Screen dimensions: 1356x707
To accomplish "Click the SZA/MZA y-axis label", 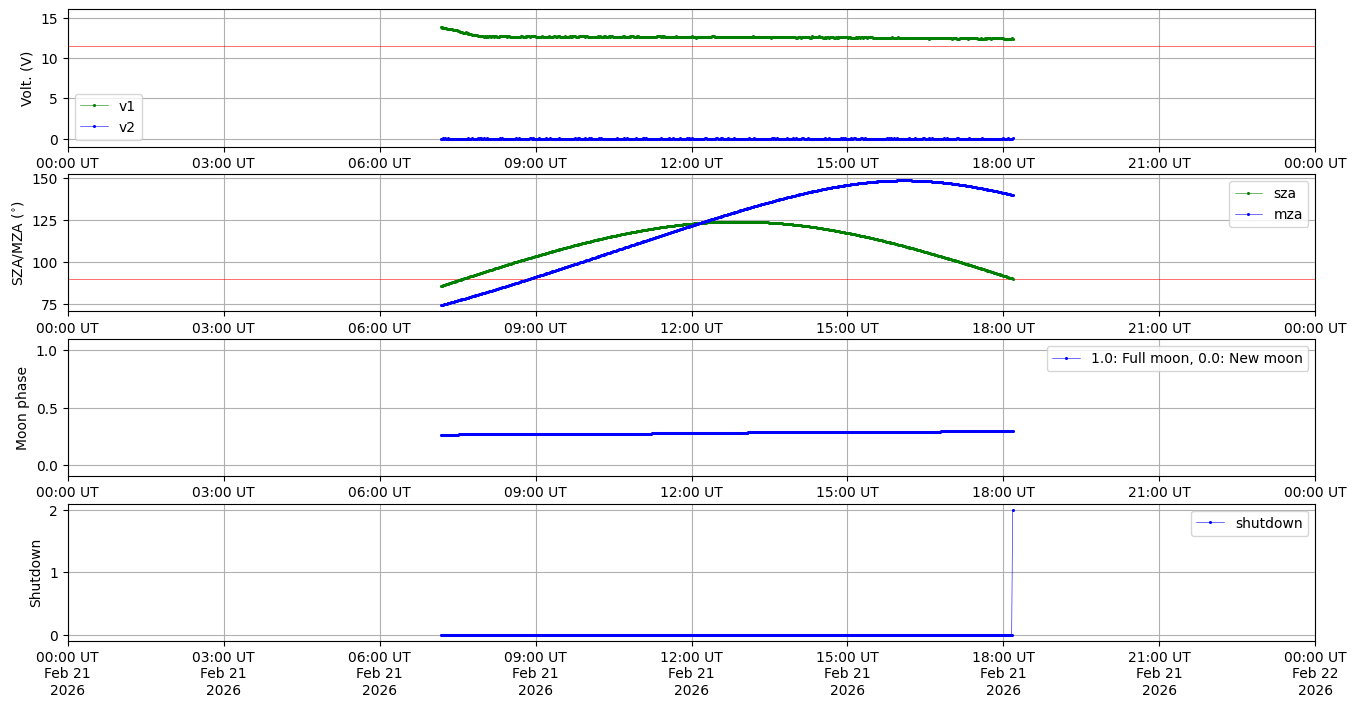I will (x=17, y=243).
